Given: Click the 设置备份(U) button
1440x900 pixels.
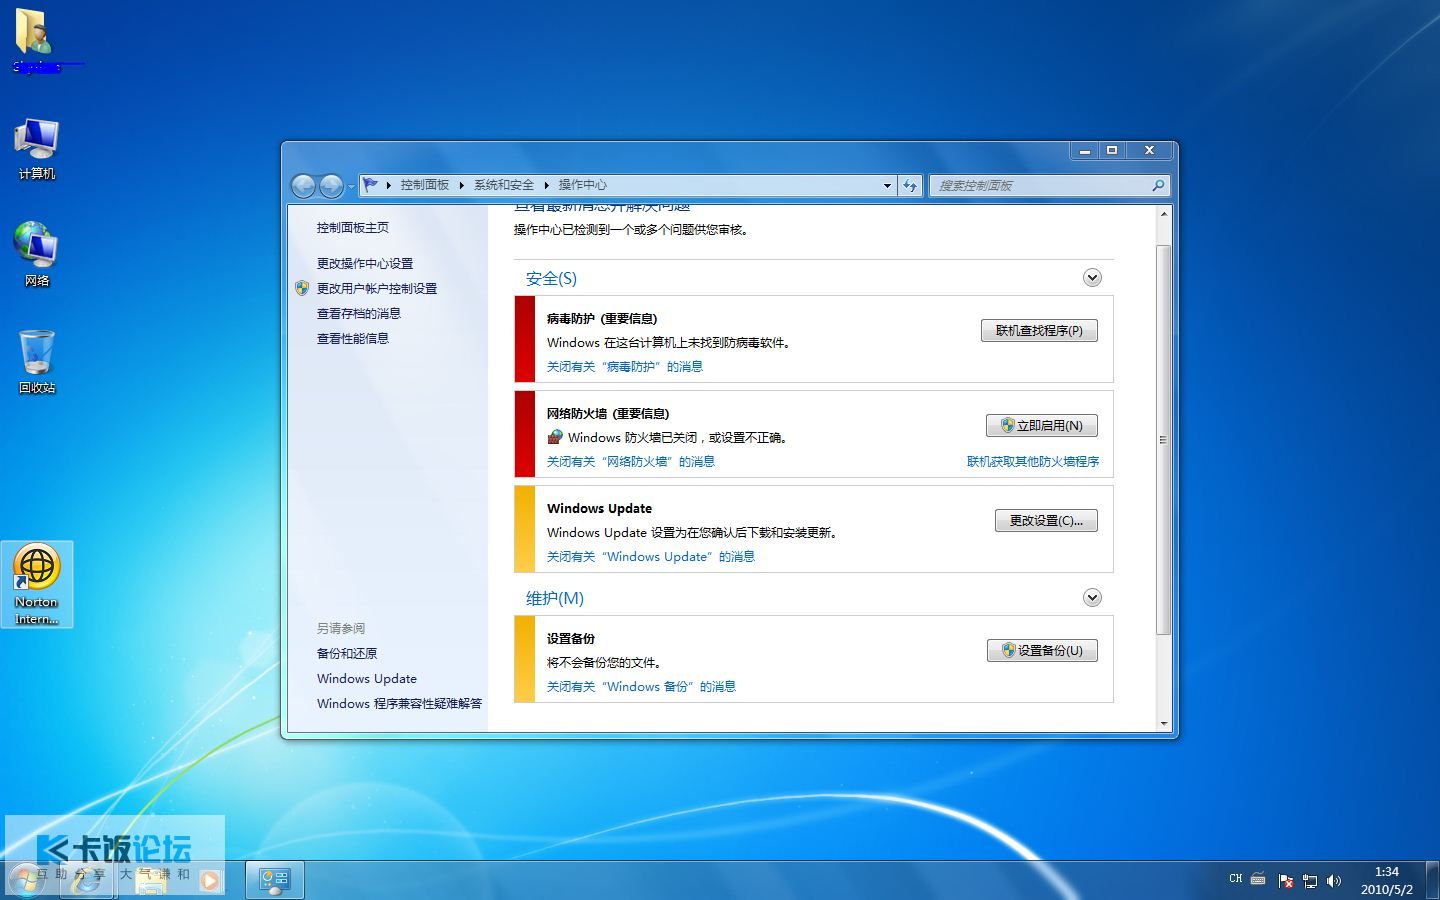Looking at the screenshot, I should [1042, 650].
